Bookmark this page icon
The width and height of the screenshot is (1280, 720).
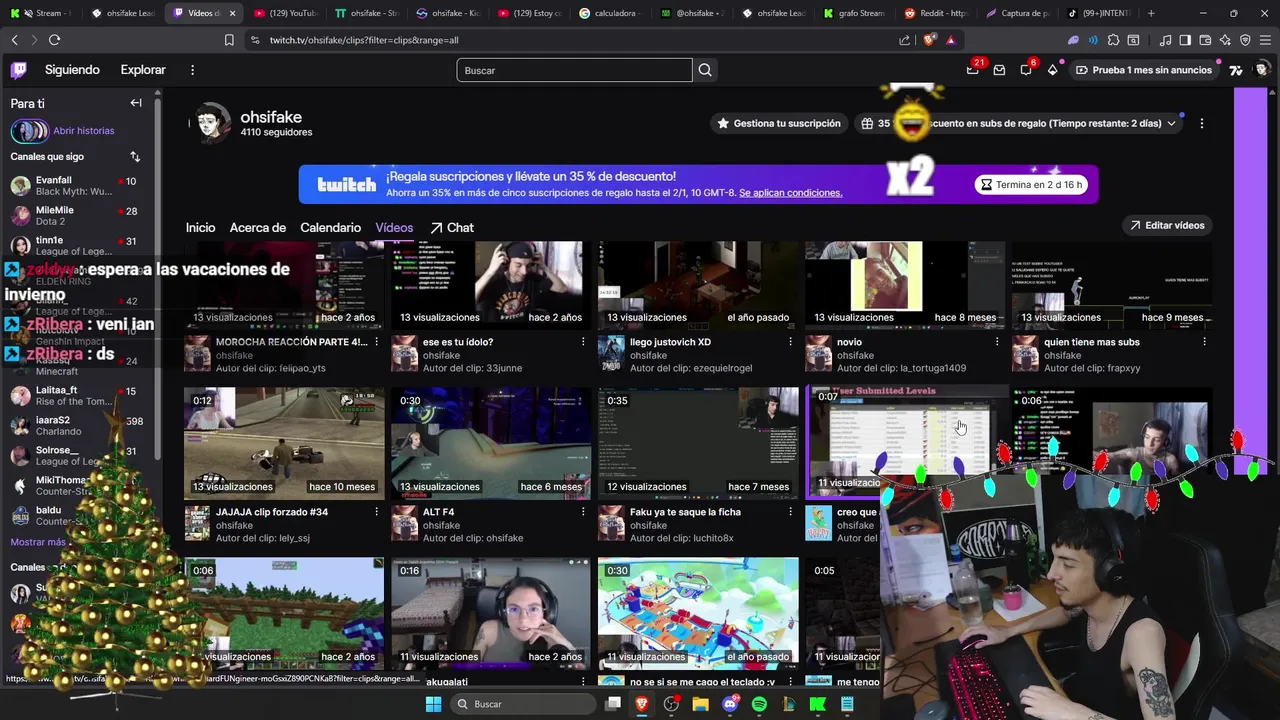(229, 40)
